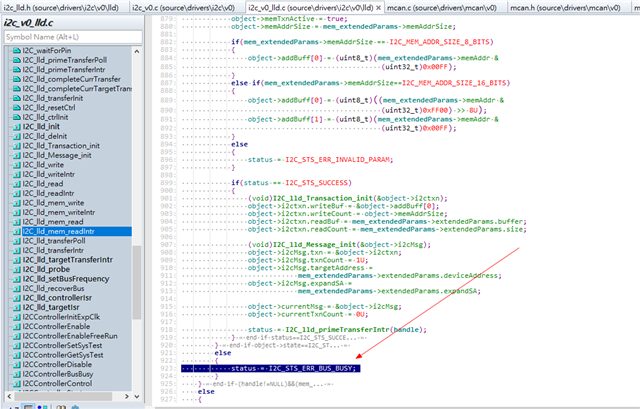The width and height of the screenshot is (640, 409).
Task: Switch to the i2c_v0.c tab
Action: pos(184,8)
